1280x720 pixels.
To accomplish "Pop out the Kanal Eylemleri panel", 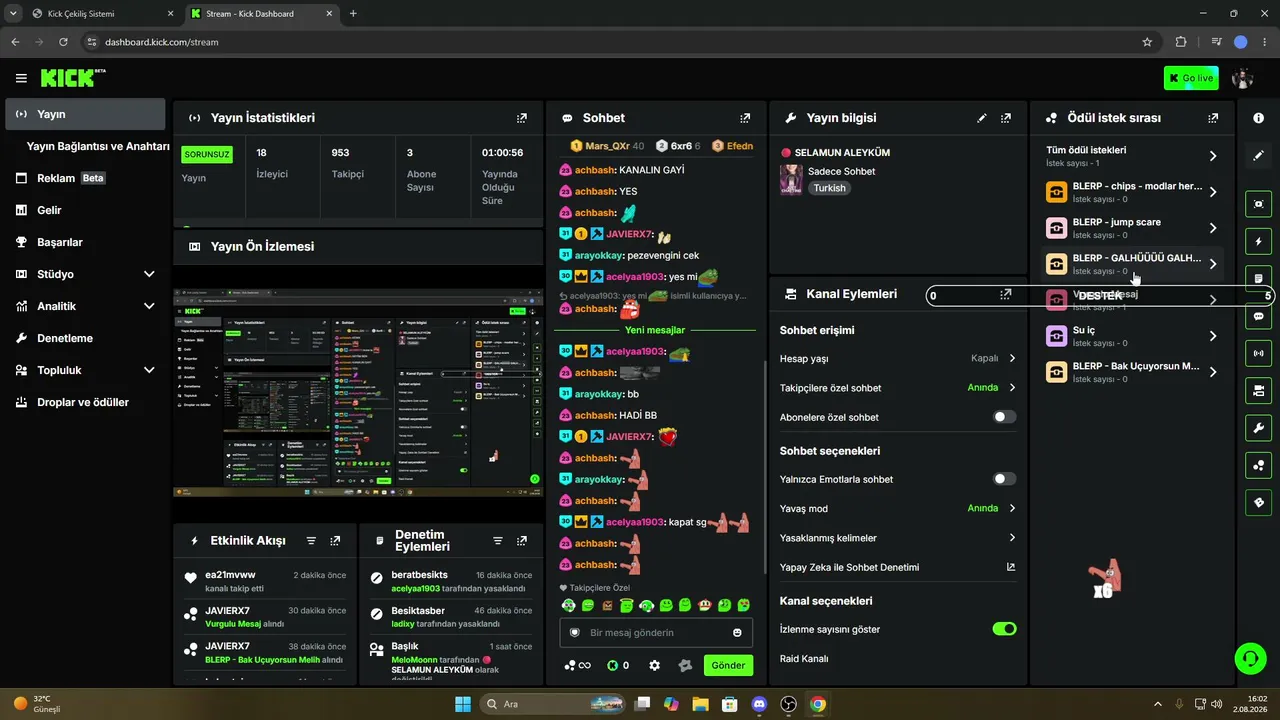I will (1006, 294).
